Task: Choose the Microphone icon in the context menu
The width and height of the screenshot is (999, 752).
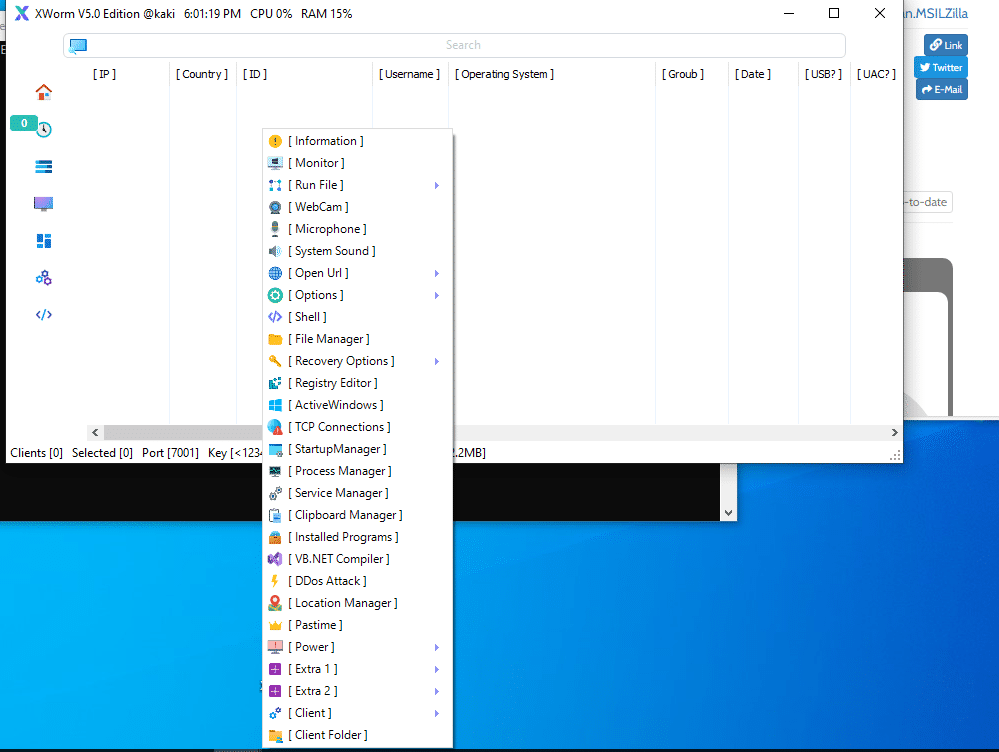Action: (x=275, y=229)
